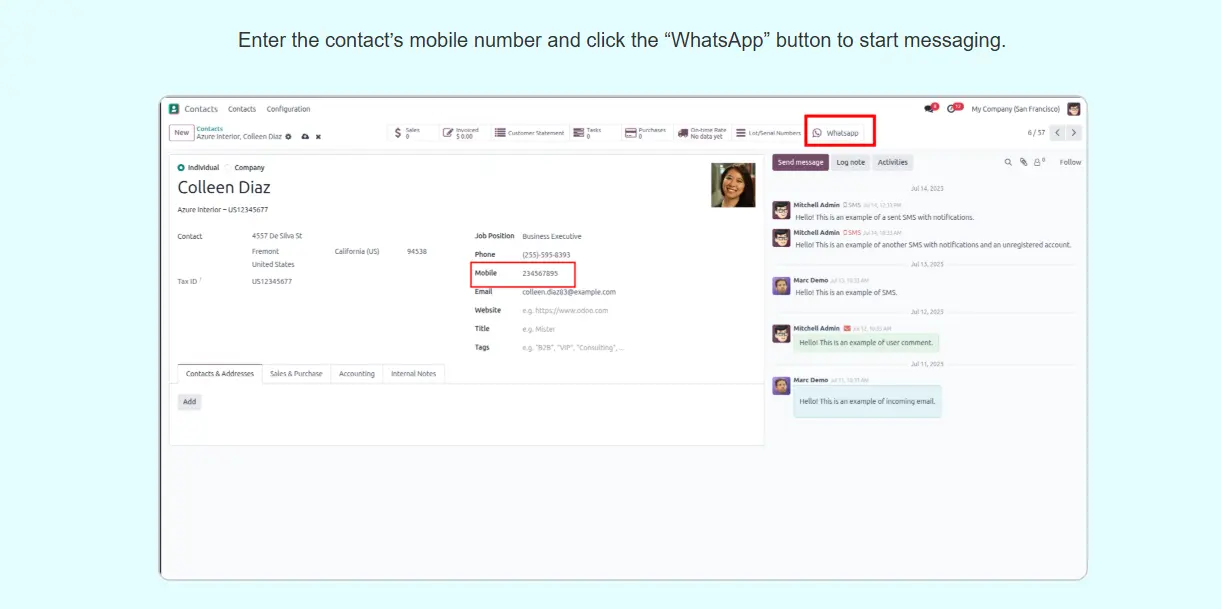Click the paperclip attachments icon
The image size is (1221, 609).
pos(1023,162)
